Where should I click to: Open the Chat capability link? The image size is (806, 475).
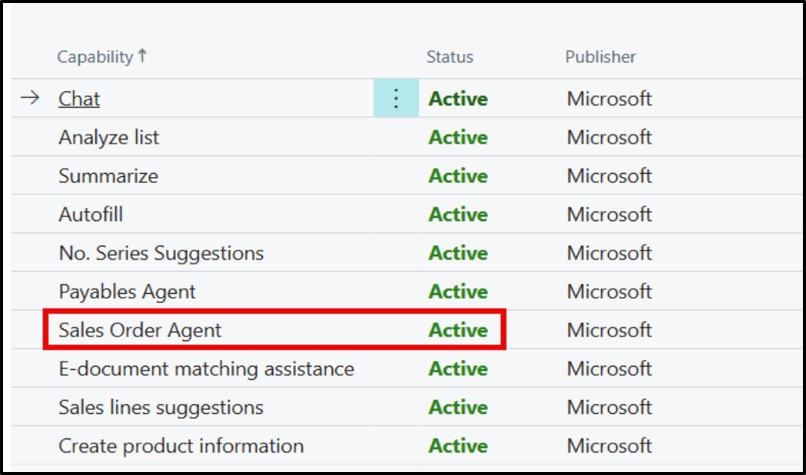[x=79, y=98]
